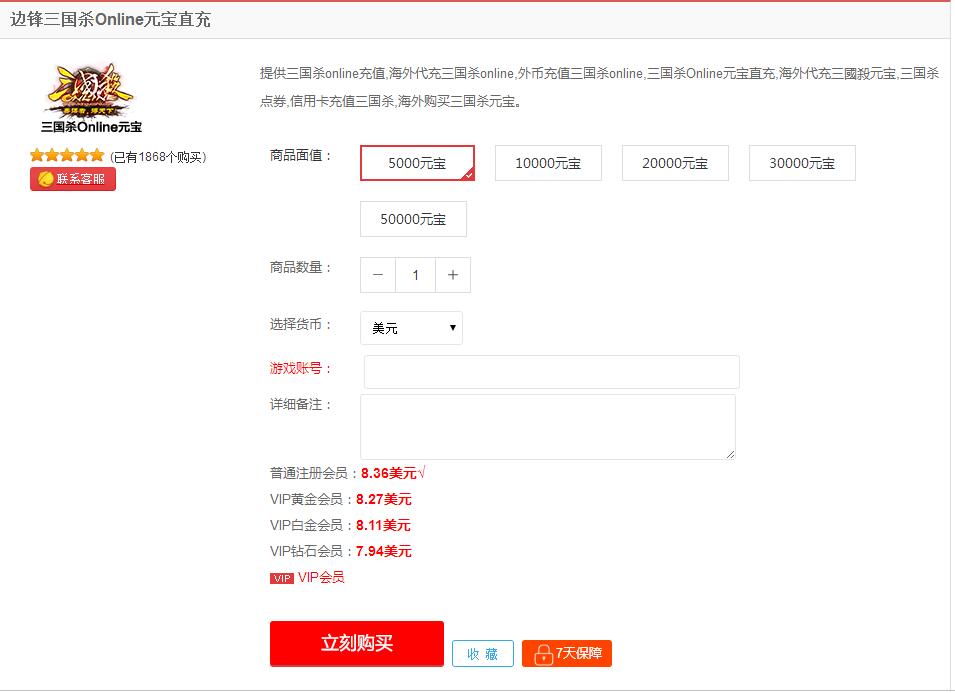The height and width of the screenshot is (693, 955).
Task: Click the VIP白金会员 8.11美元 price
Action: pos(383,525)
